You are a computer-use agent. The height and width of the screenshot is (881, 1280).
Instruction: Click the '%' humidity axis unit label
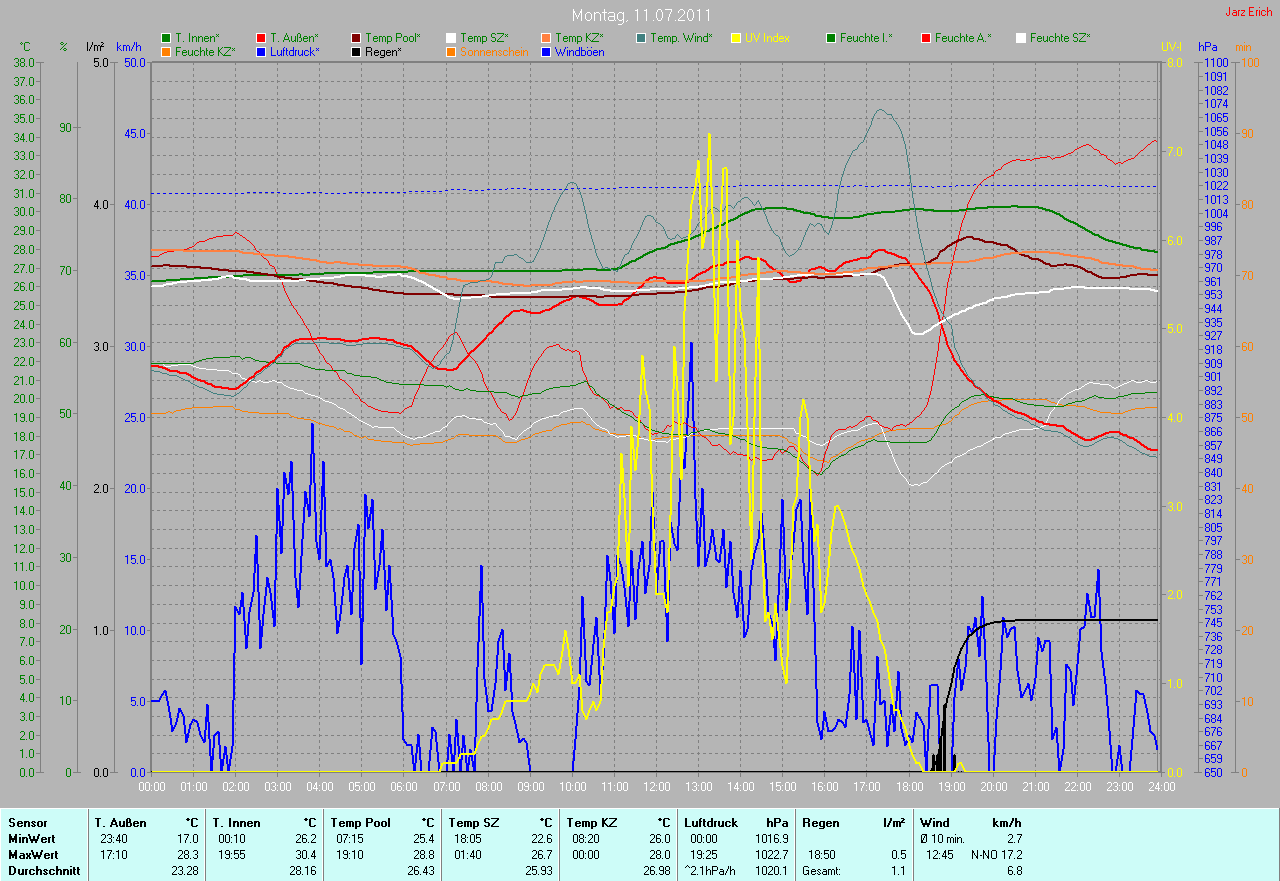tap(63, 47)
